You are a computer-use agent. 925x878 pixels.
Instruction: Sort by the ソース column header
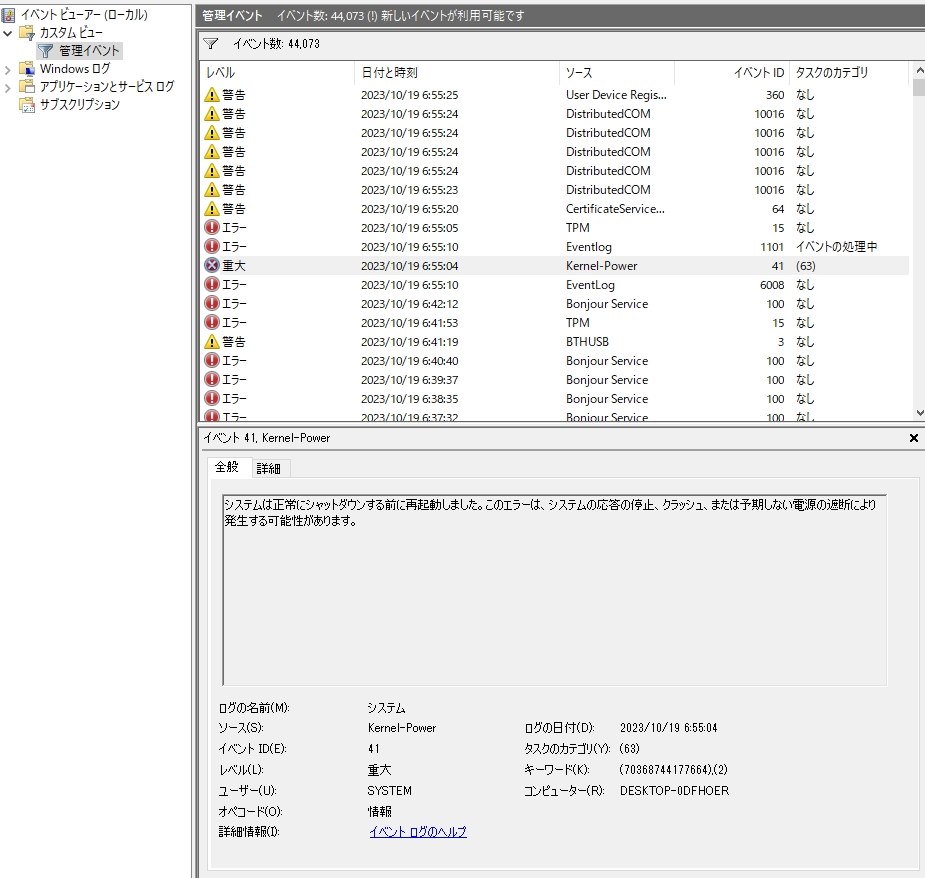616,73
